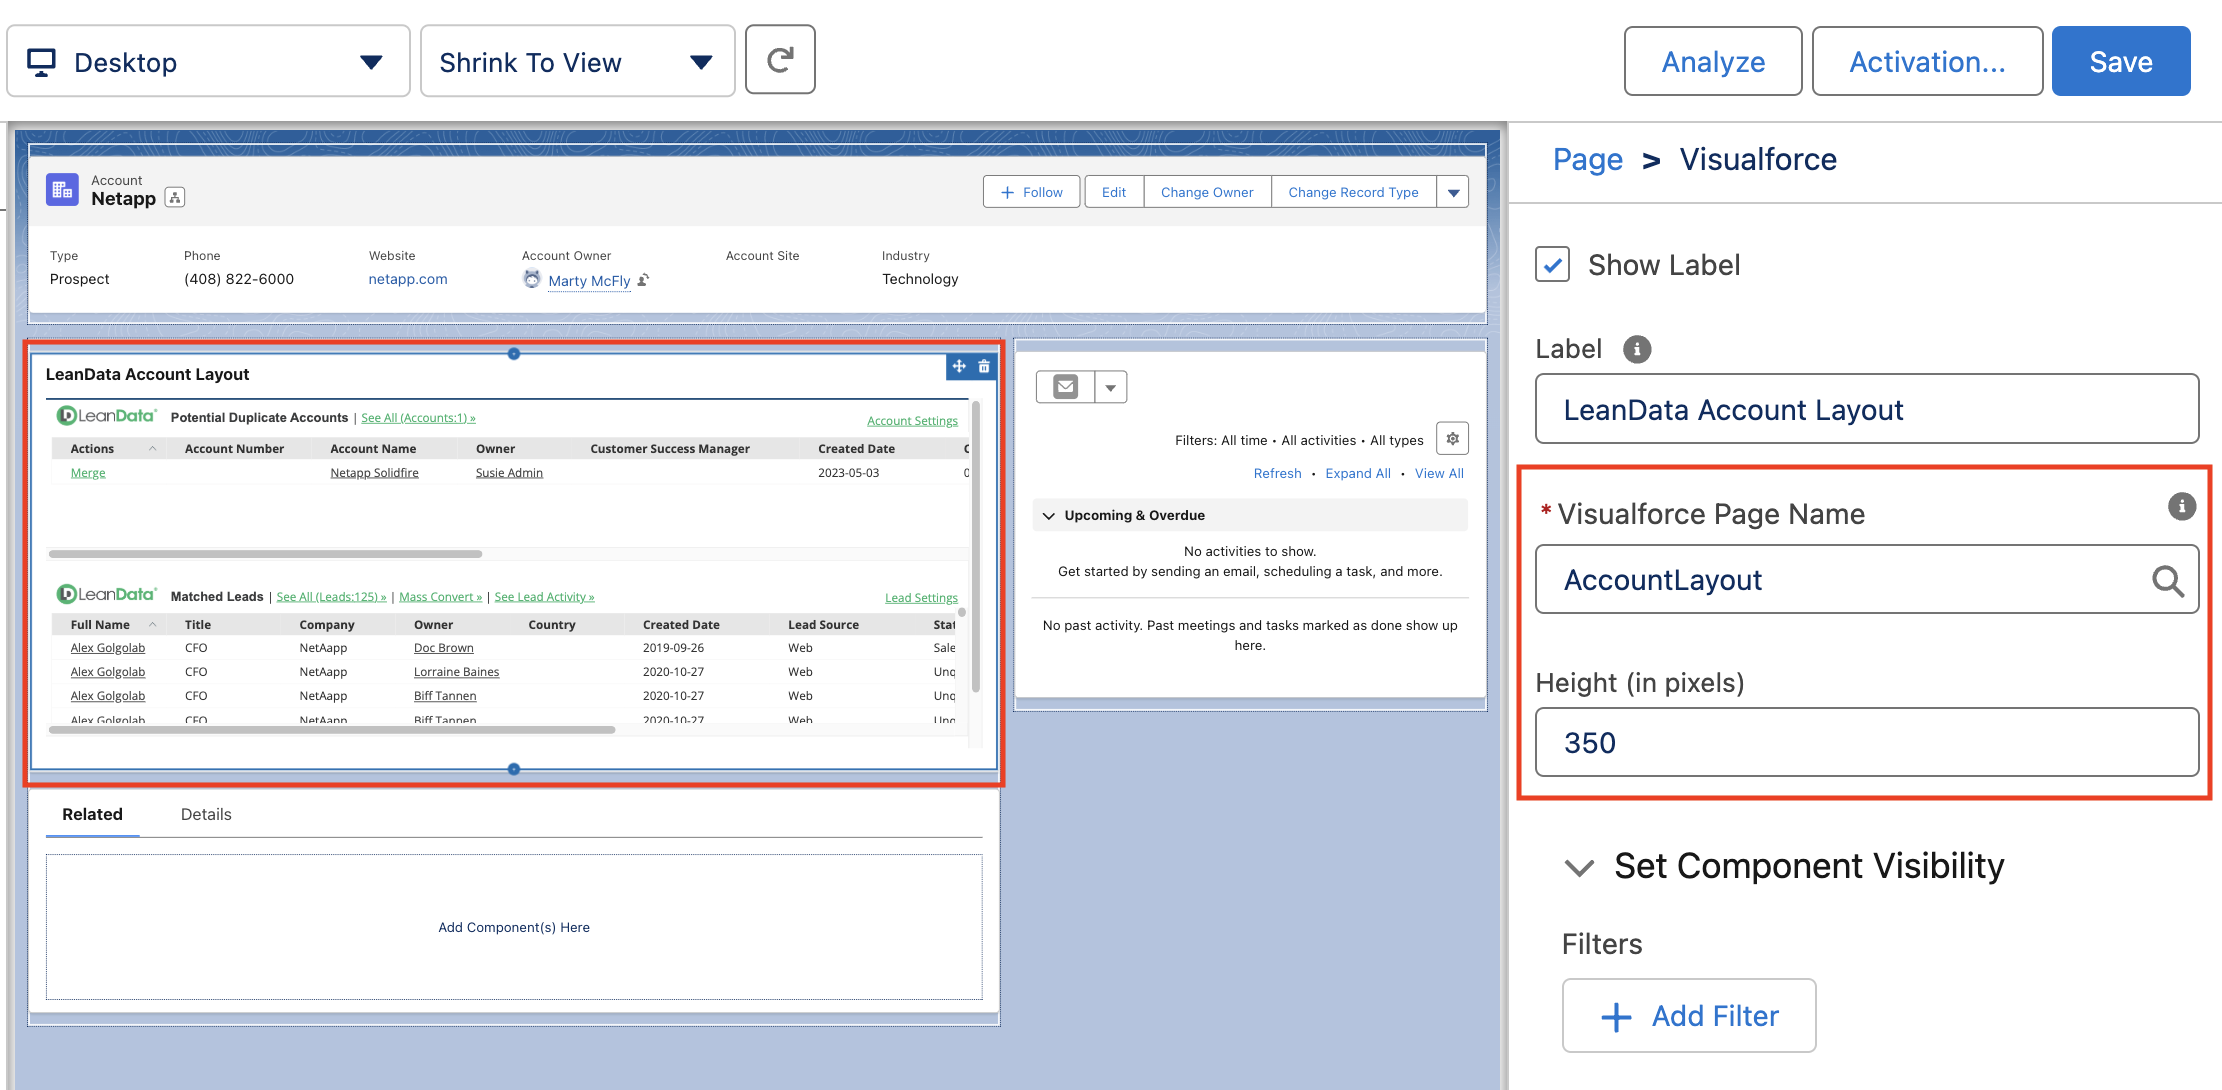This screenshot has width=2222, height=1090.
Task: Open the Doc Brown owner link
Action: pyautogui.click(x=444, y=648)
